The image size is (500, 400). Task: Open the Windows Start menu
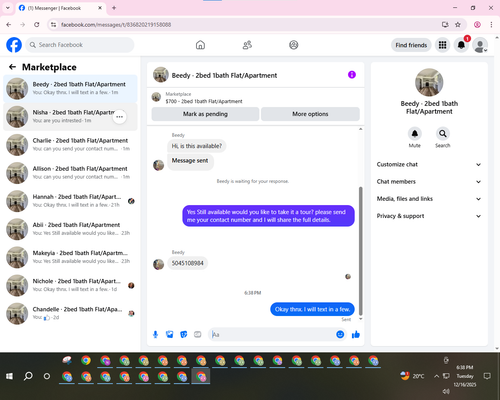pyautogui.click(x=9, y=376)
